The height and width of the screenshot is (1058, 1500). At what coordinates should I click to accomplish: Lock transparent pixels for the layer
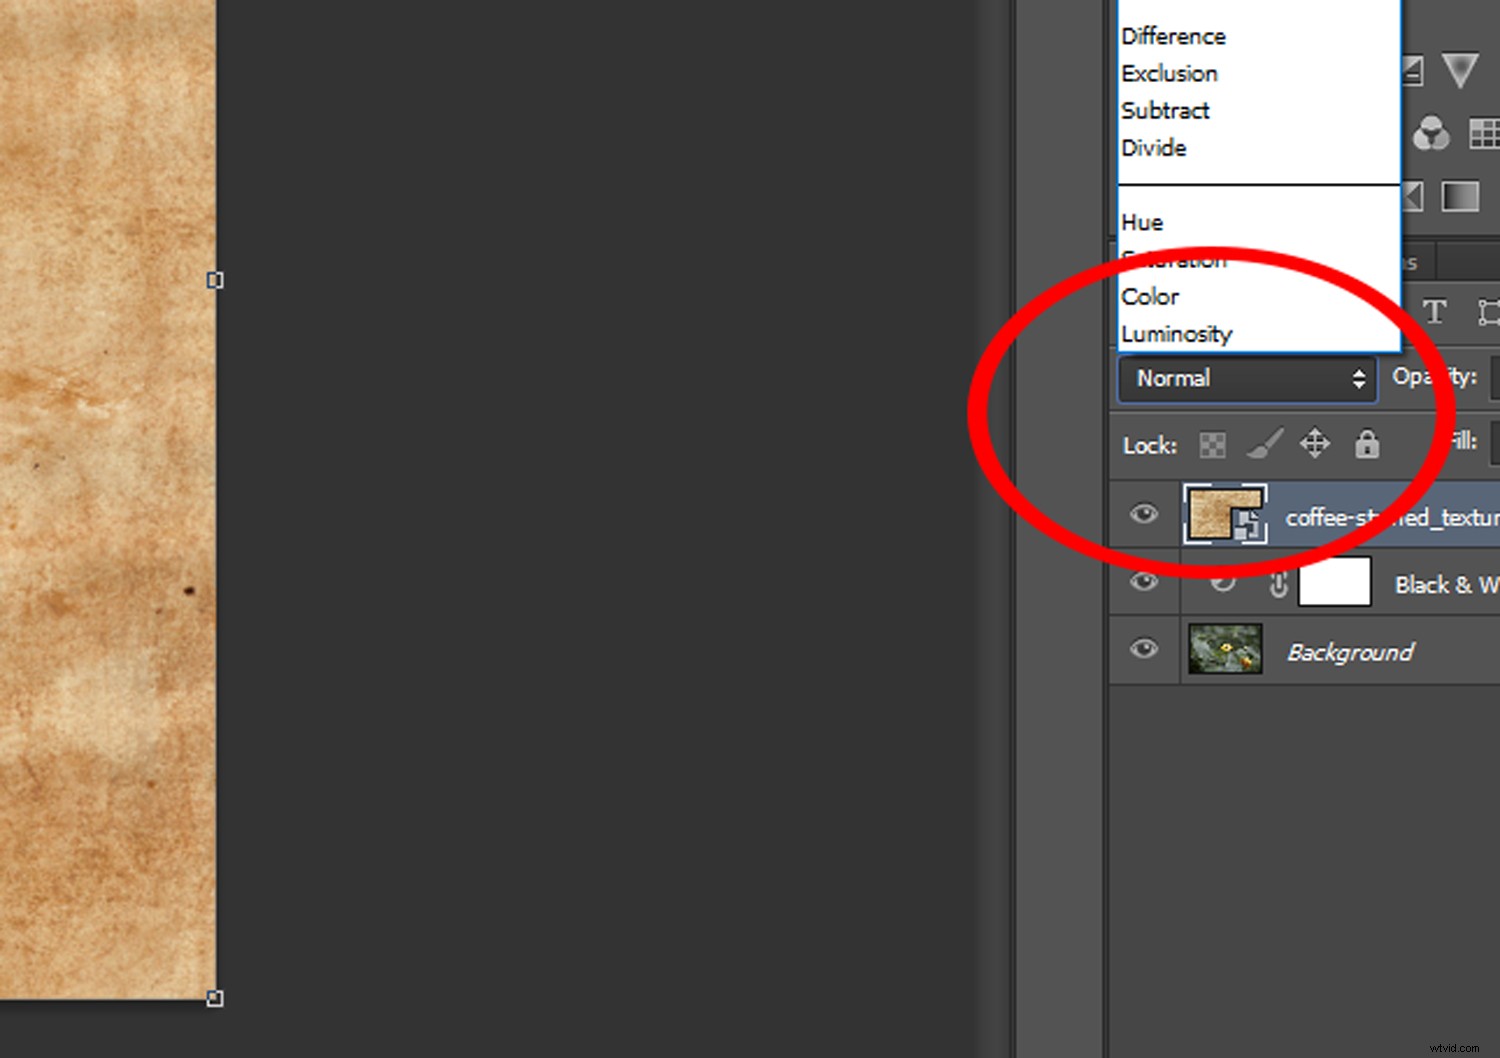(1212, 444)
